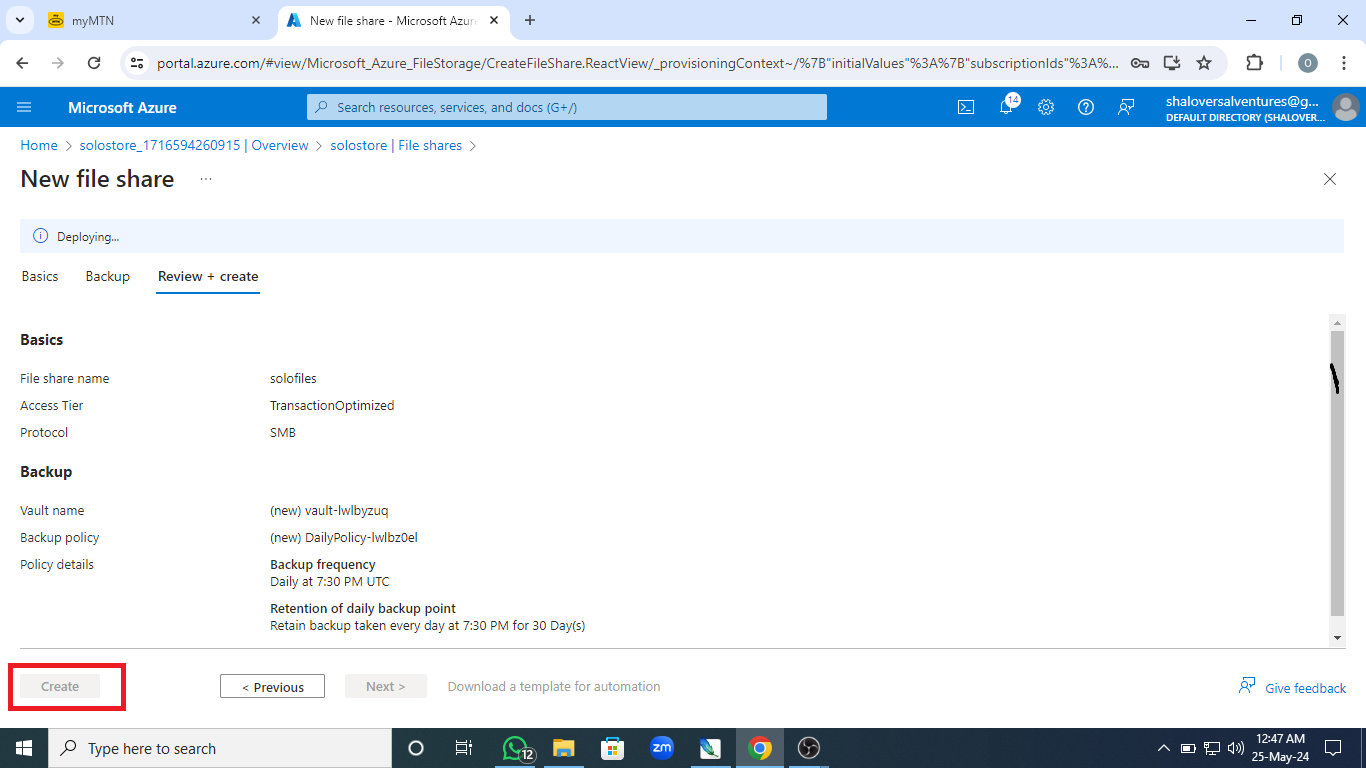Expand the Chrome tab search dropdown
This screenshot has width=1366, height=768.
19,20
